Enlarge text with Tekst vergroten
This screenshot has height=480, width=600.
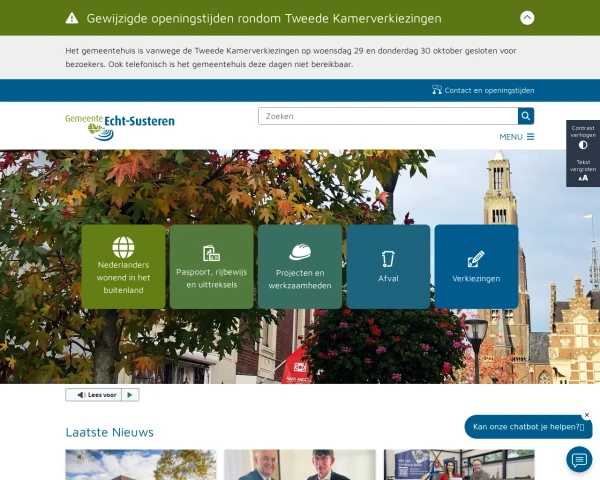coord(583,170)
